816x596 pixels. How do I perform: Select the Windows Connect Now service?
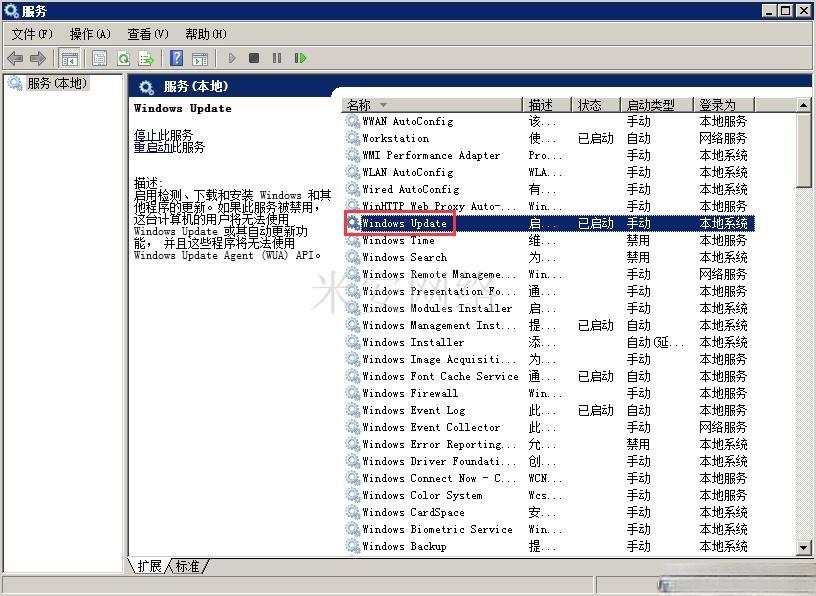point(439,478)
